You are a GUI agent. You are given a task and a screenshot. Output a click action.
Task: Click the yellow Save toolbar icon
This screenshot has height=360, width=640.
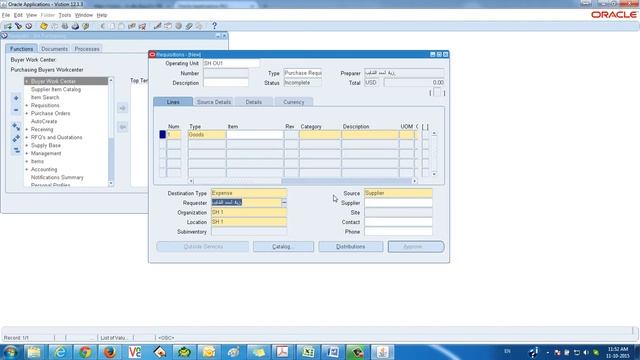click(44, 26)
